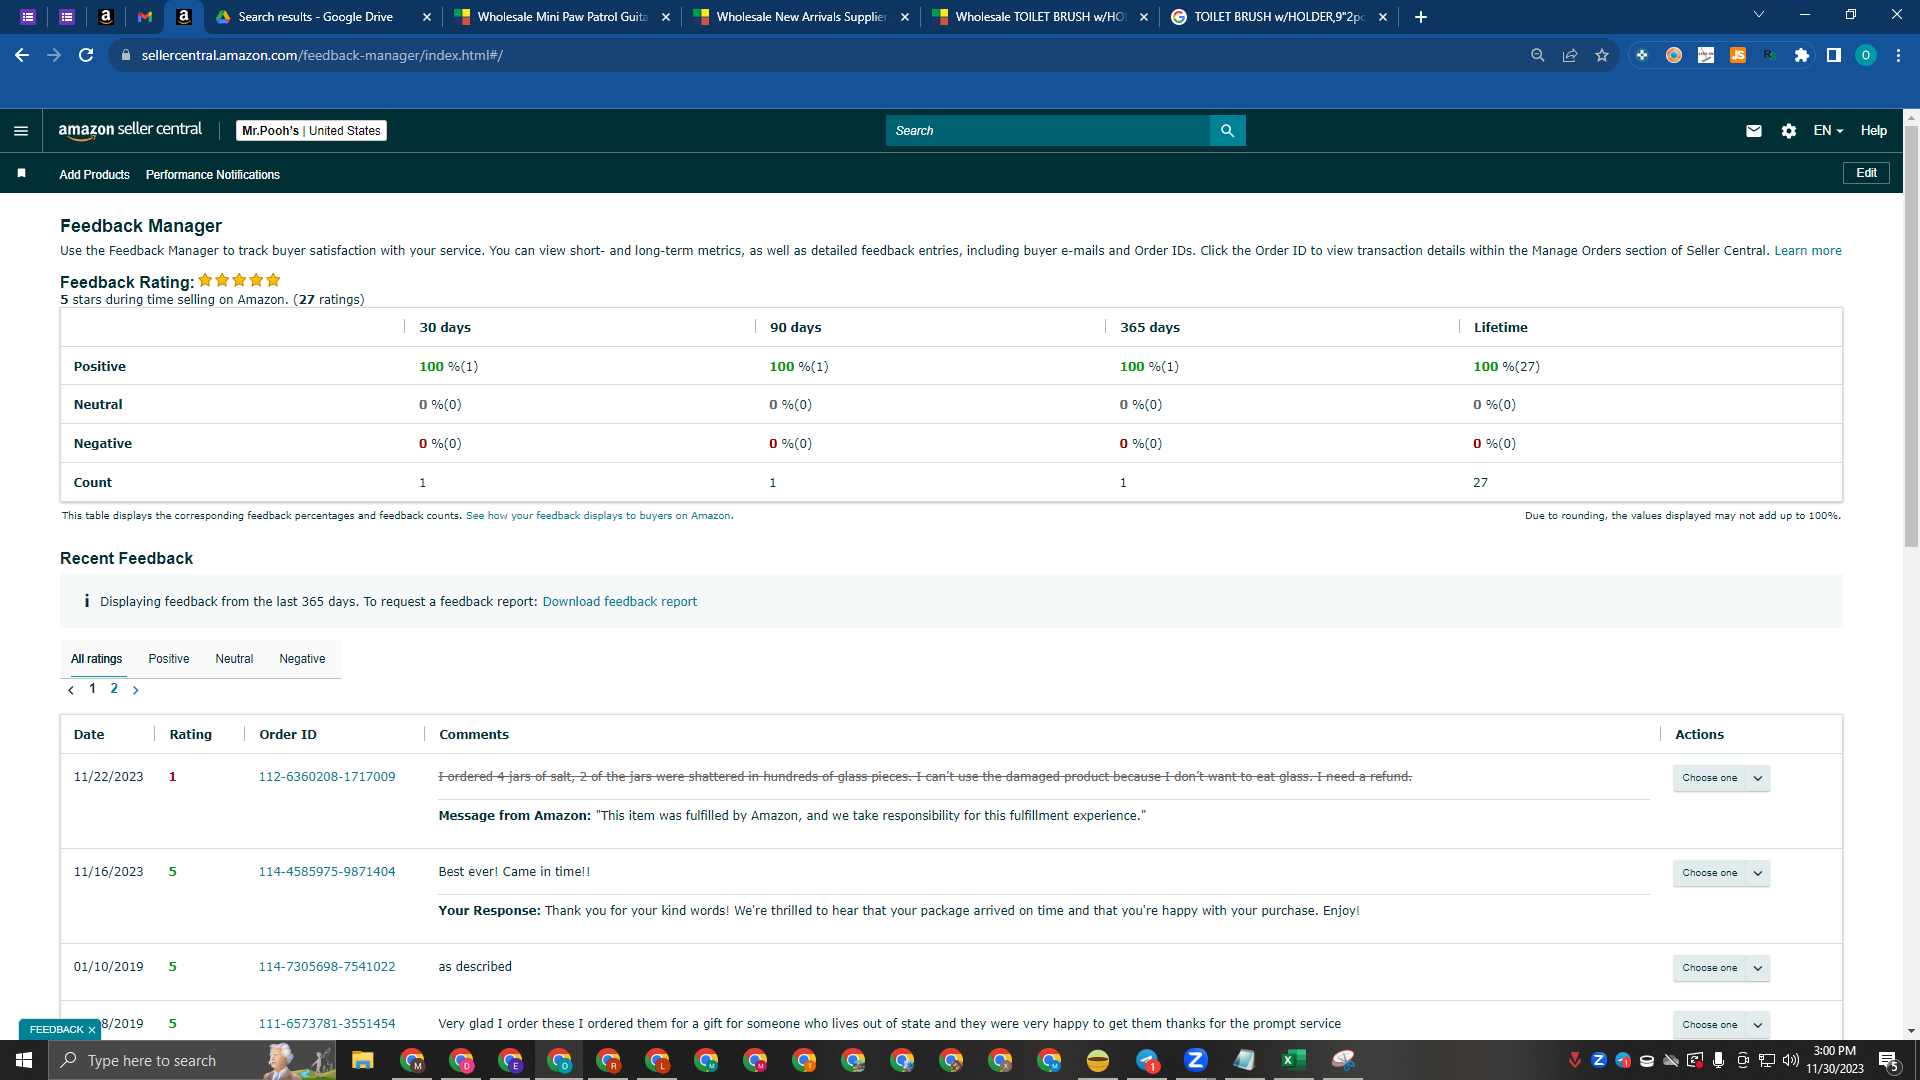Open the buyer messages envelope icon
This screenshot has width=1920, height=1080.
point(1753,131)
